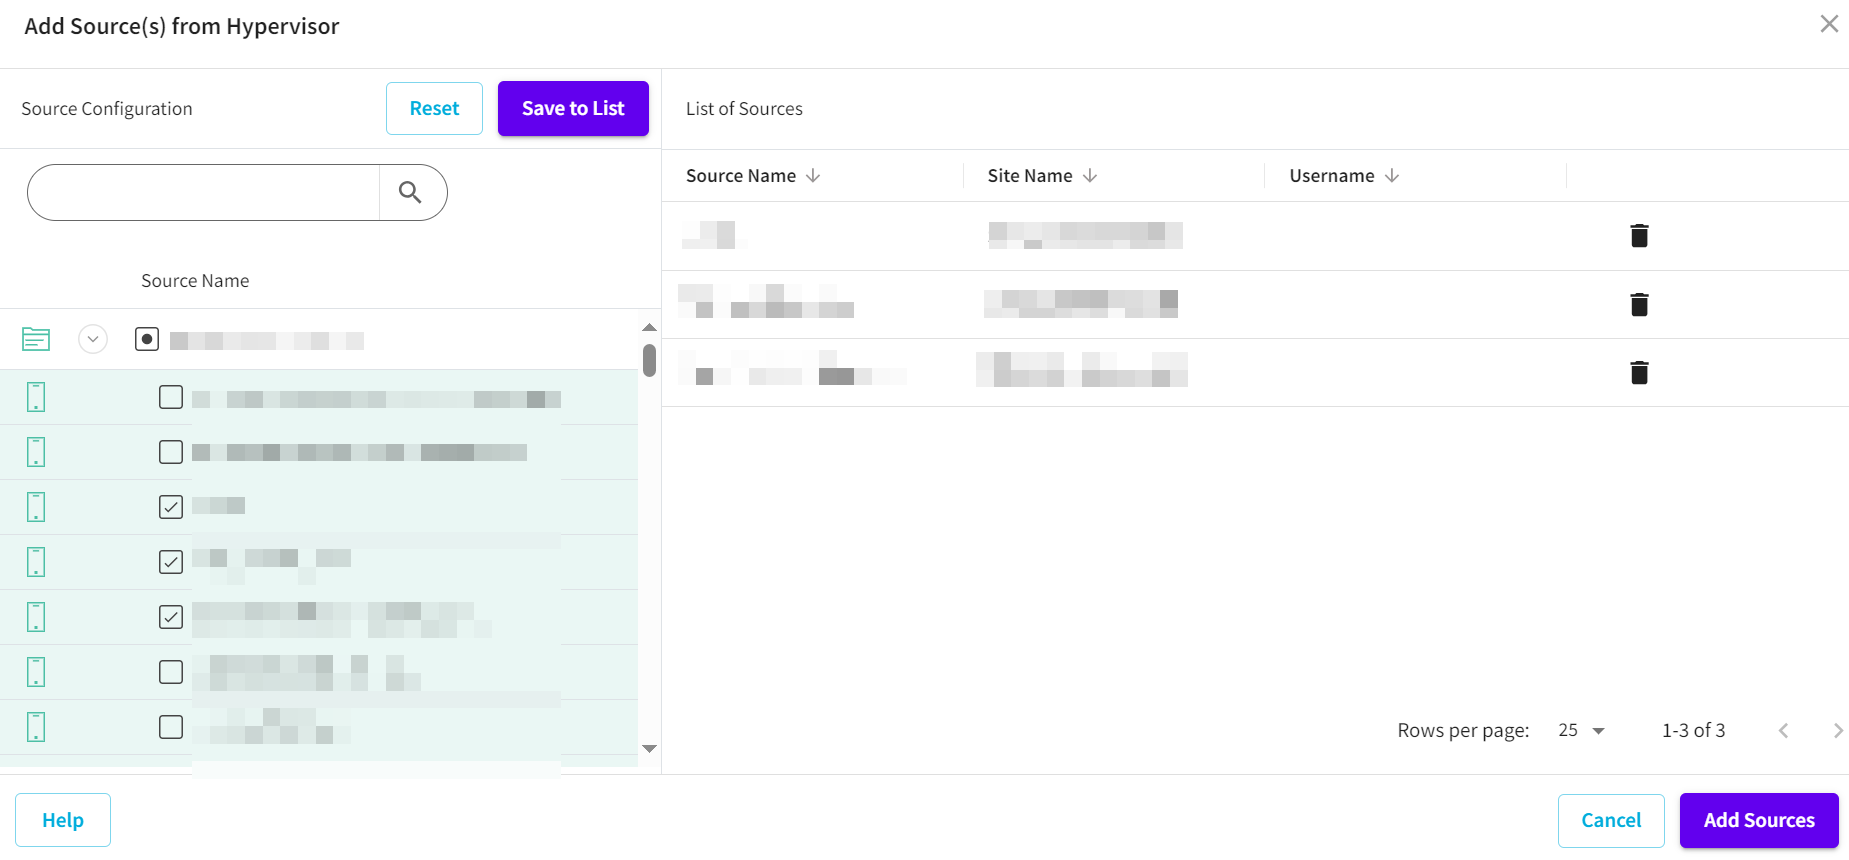
Task: Click the search magnifier icon
Action: tap(410, 192)
